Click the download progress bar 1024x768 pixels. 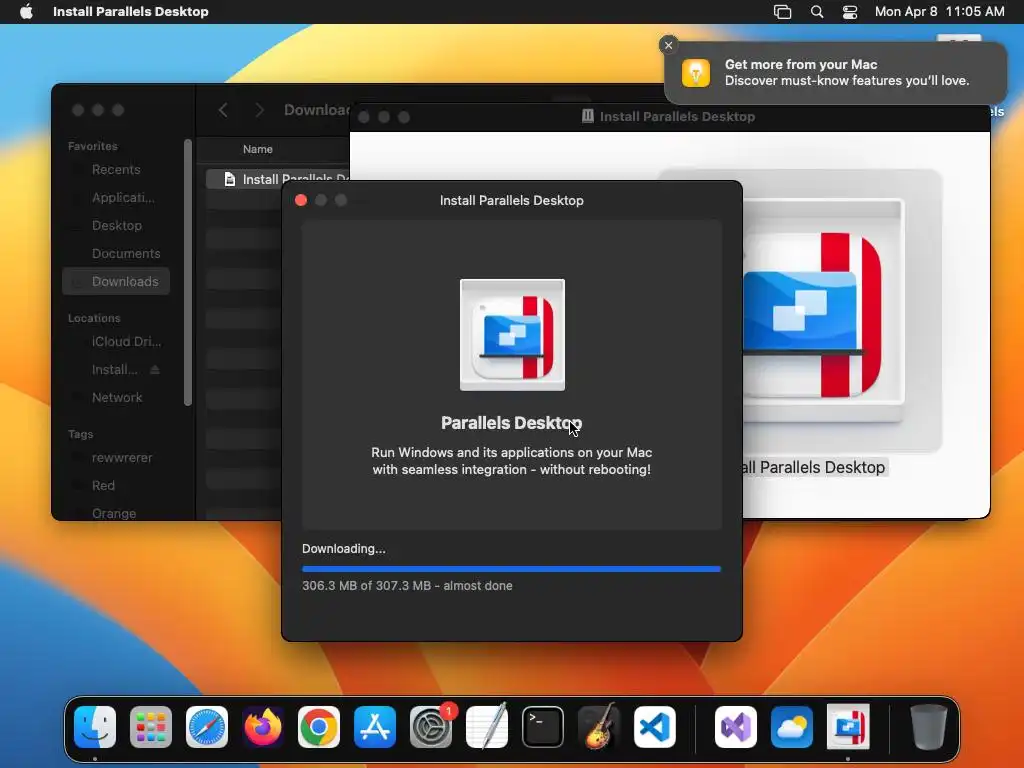[x=511, y=569]
